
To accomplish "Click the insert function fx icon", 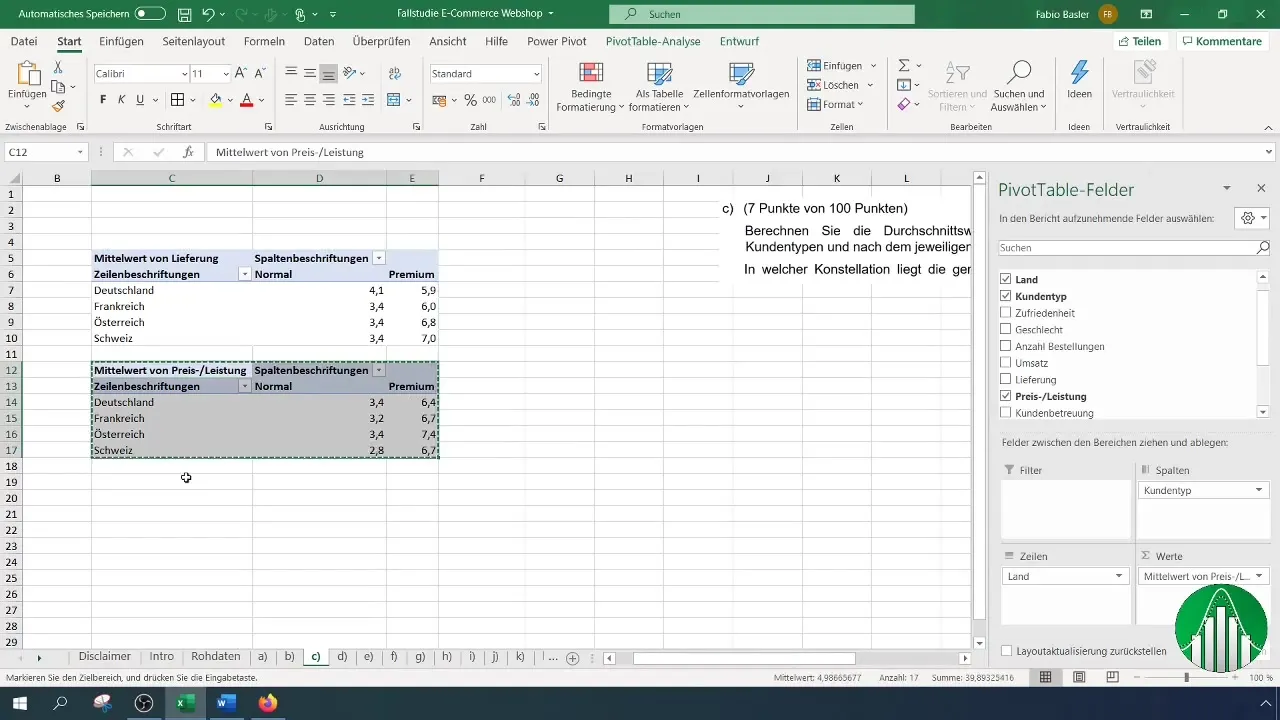I will 187,152.
